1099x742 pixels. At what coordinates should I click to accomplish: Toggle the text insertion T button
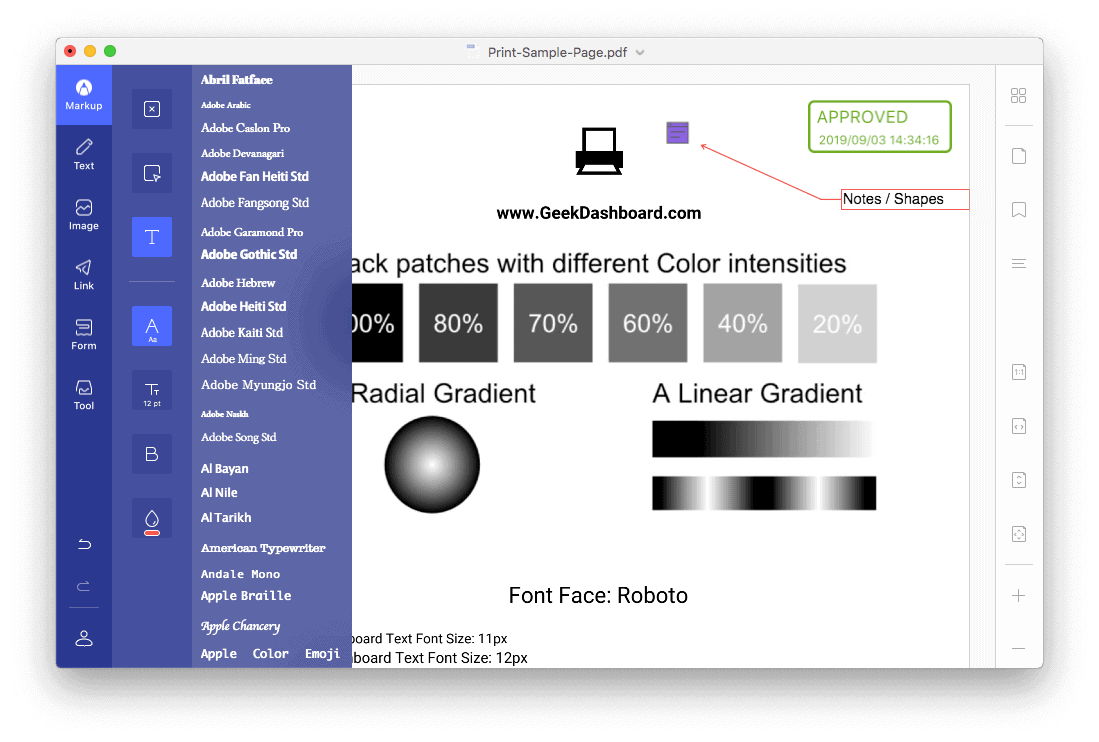point(151,237)
